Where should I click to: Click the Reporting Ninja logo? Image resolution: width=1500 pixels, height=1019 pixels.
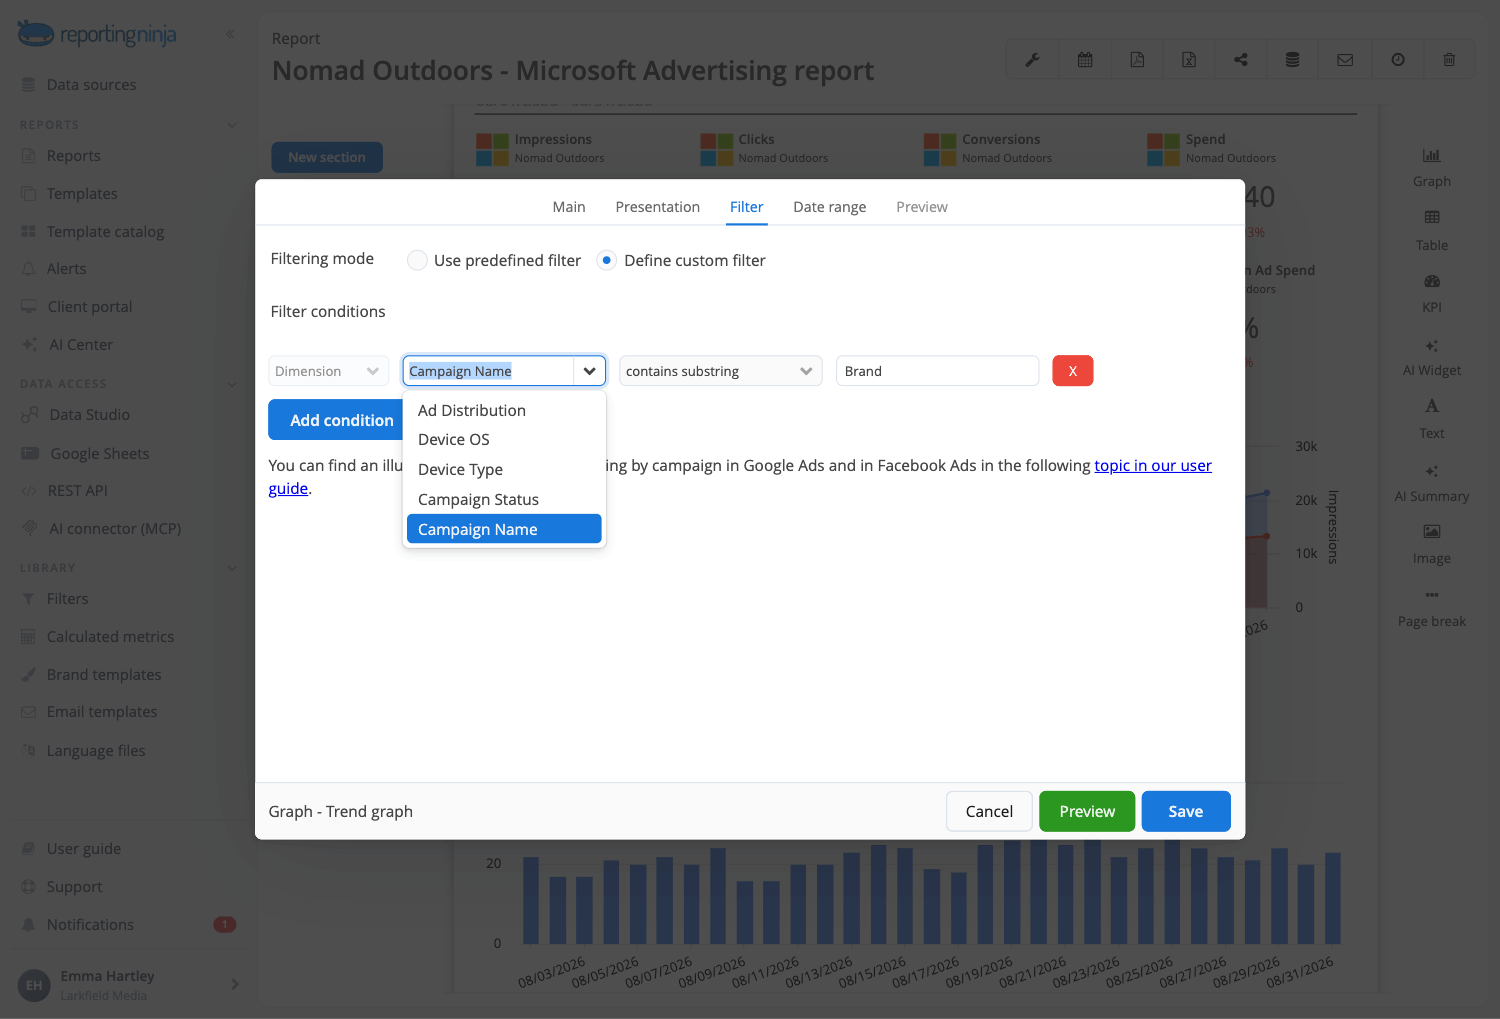[97, 34]
